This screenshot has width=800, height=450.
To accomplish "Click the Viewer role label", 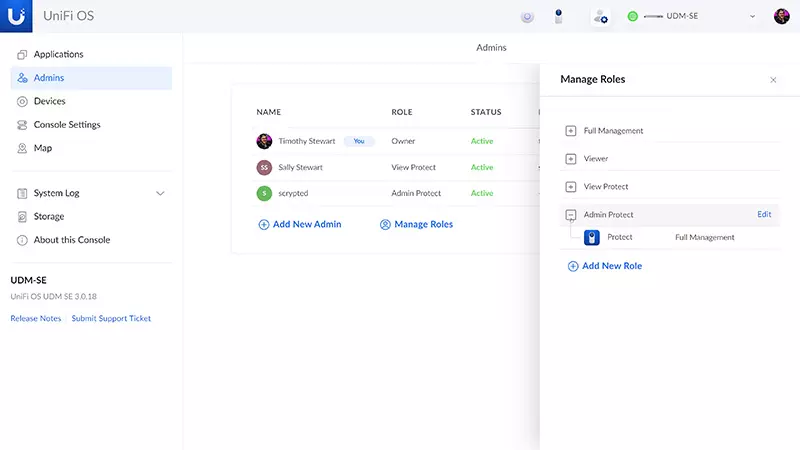I will (x=595, y=159).
